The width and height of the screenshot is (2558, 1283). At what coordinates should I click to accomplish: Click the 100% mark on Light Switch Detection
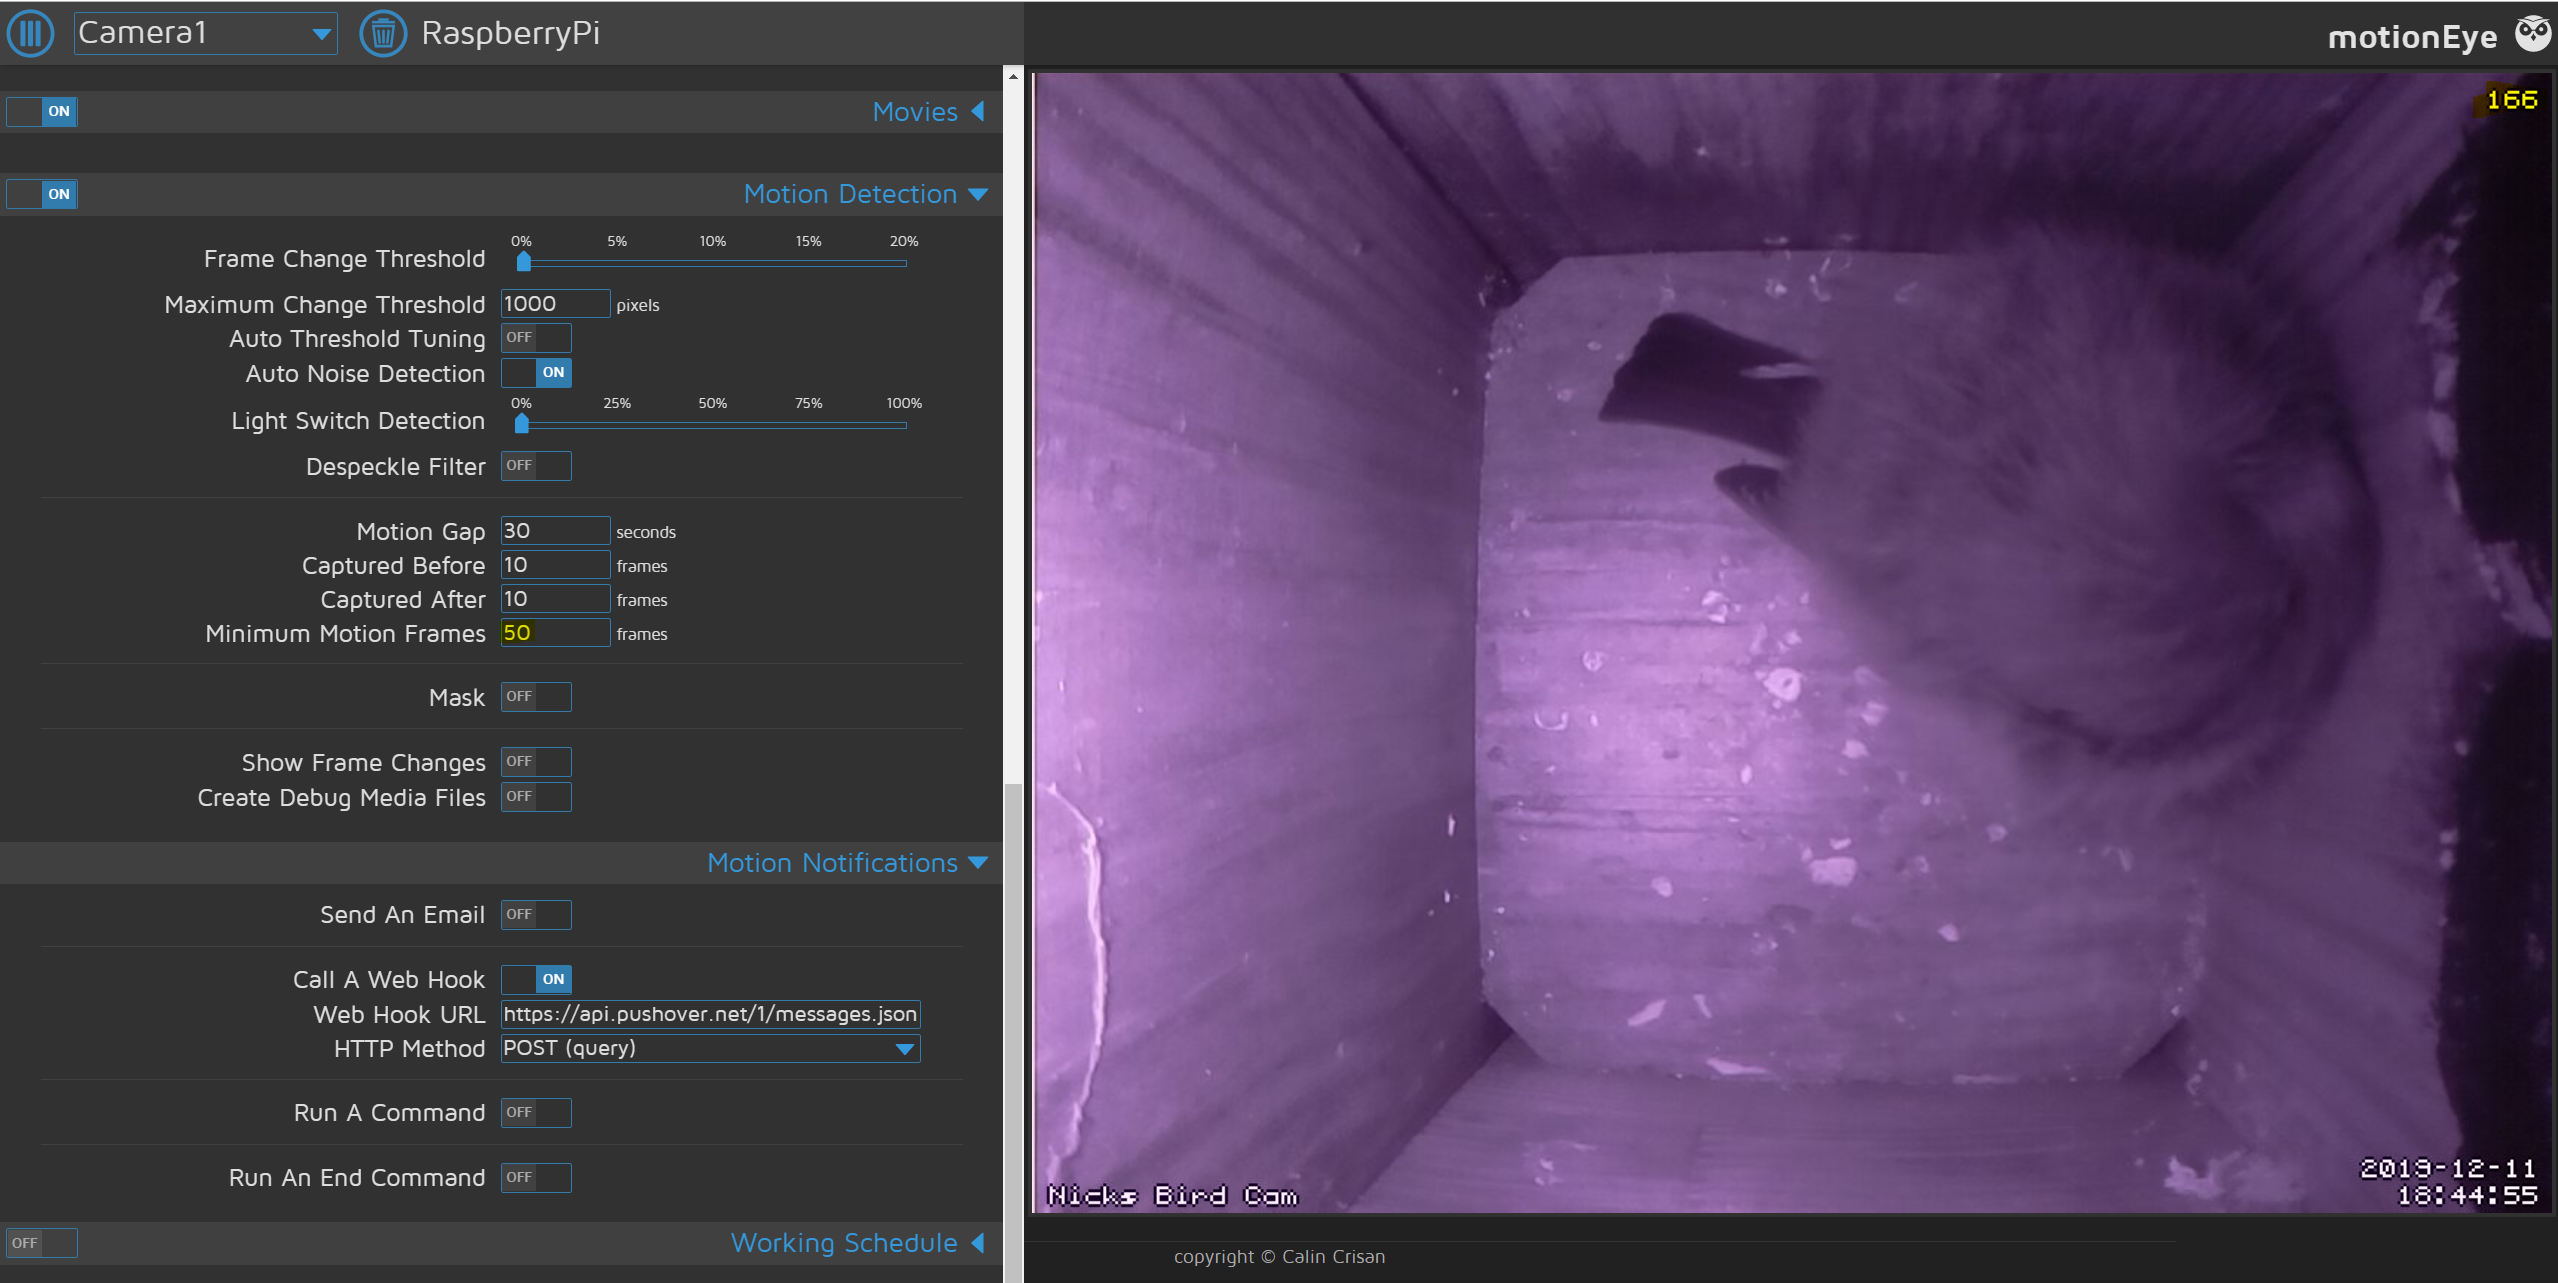pyautogui.click(x=904, y=404)
